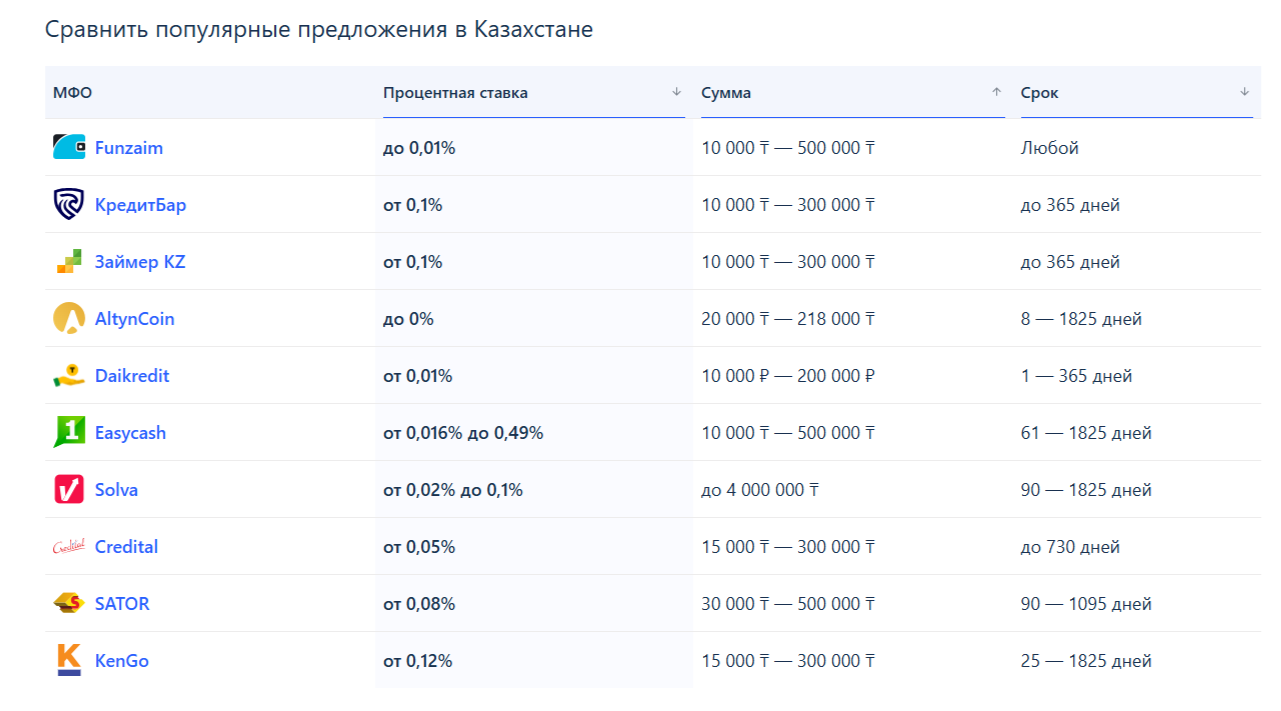Open the KenGo lender link
Screen dimensions: 1281x711
(x=122, y=661)
